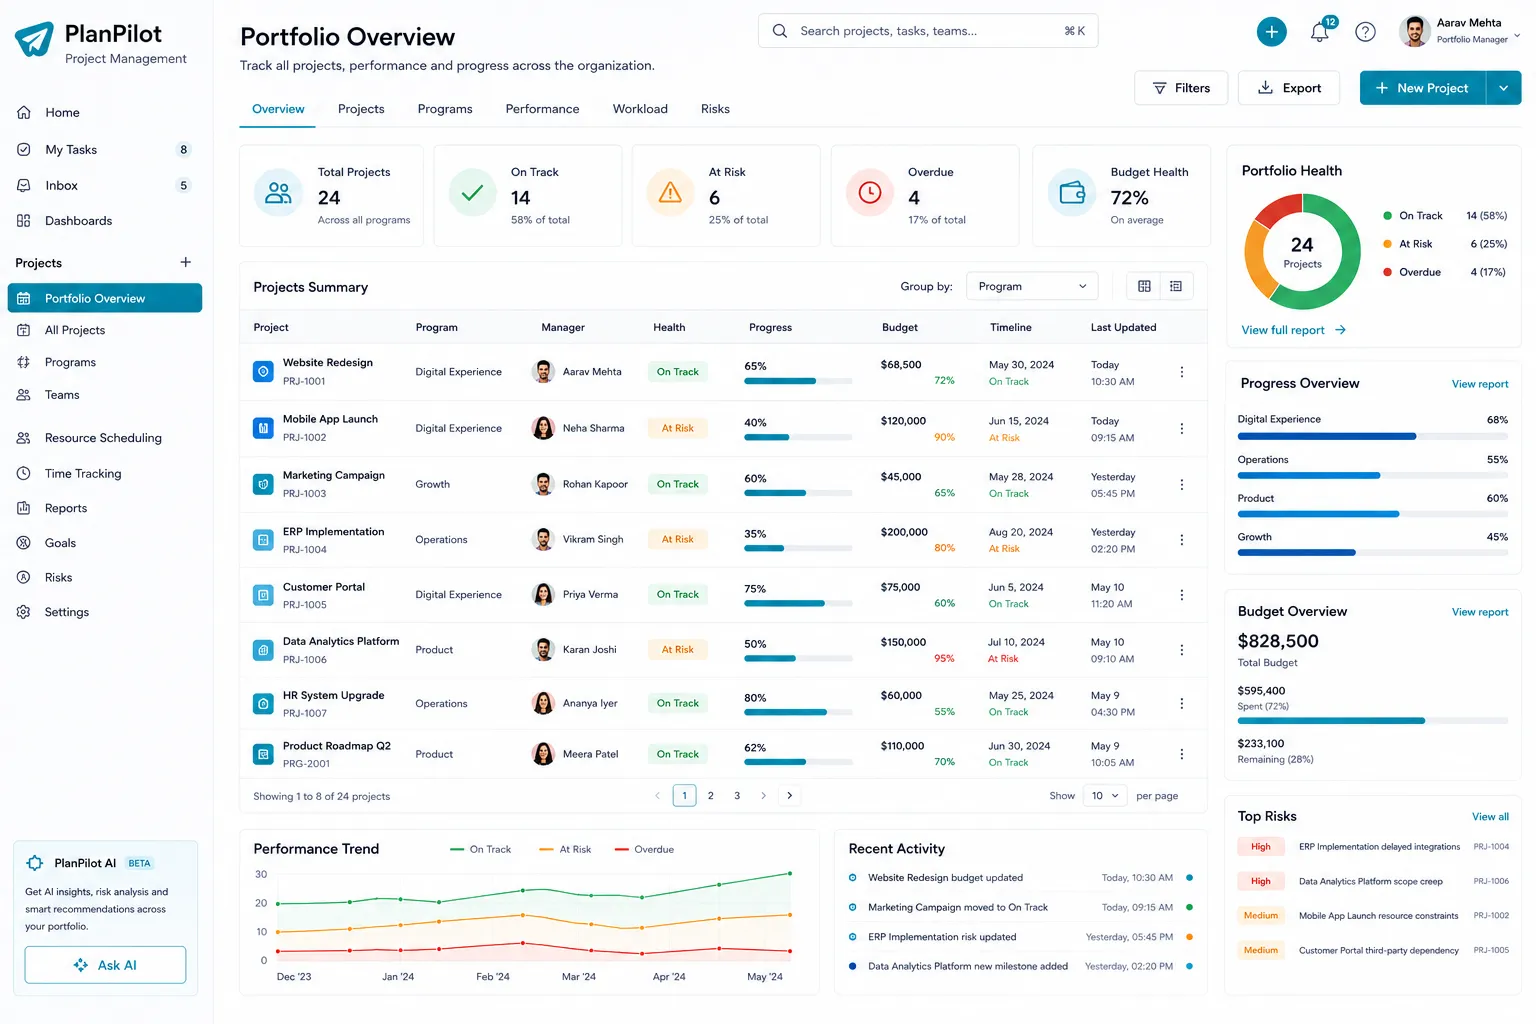Click the search projects input field
This screenshot has width=1536, height=1024.
pyautogui.click(x=928, y=31)
